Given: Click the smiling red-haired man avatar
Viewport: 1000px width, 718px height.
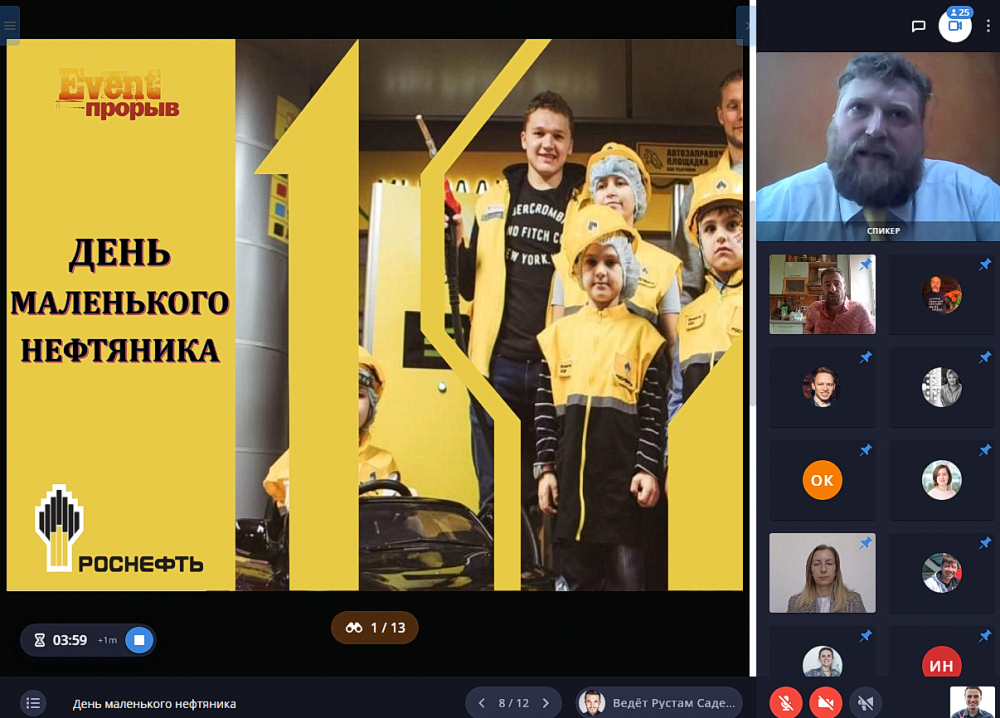Looking at the screenshot, I should (x=822, y=387).
